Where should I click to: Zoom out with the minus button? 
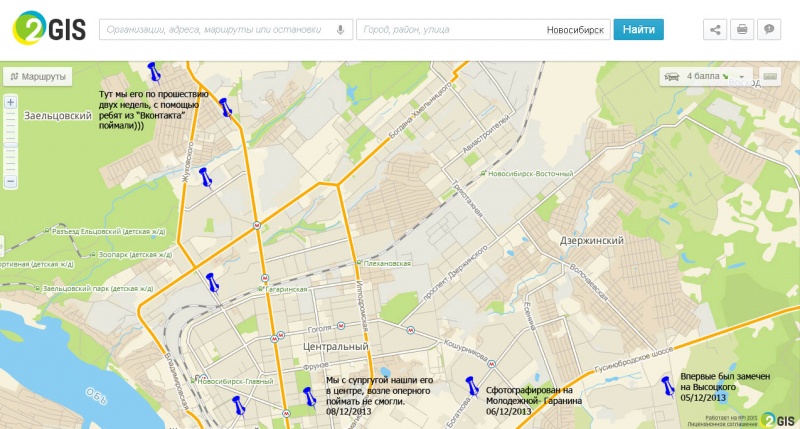10,182
